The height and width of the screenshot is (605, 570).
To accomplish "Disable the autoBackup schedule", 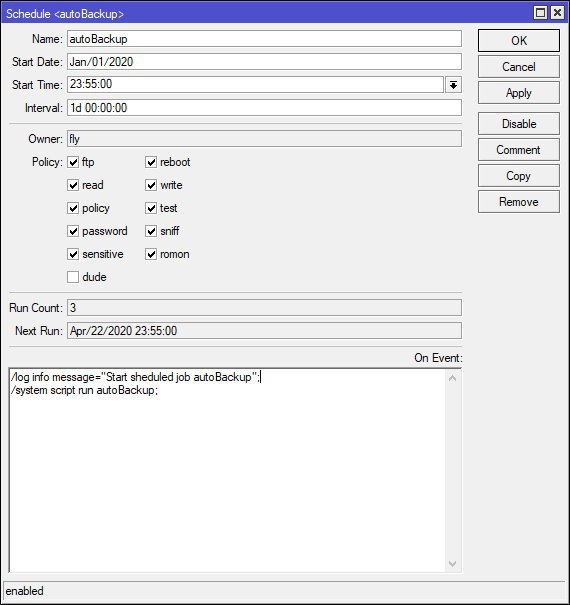I will (x=519, y=124).
